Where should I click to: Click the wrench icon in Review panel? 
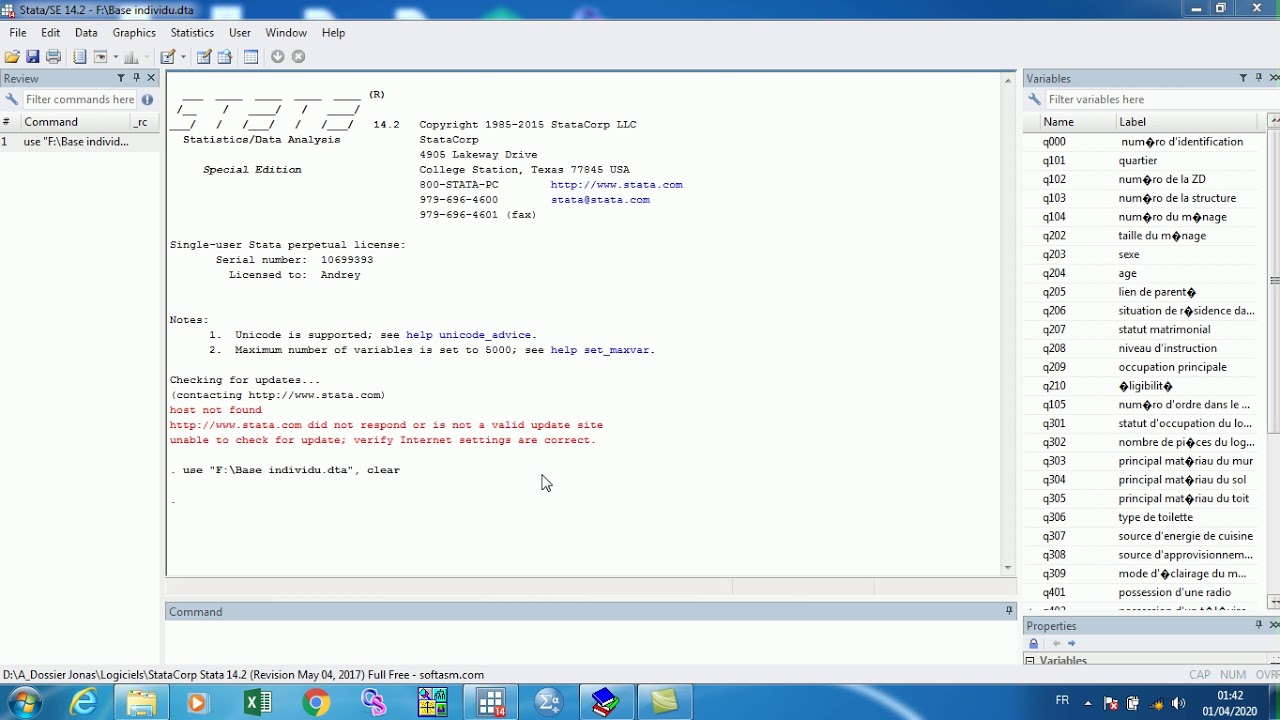(x=12, y=99)
